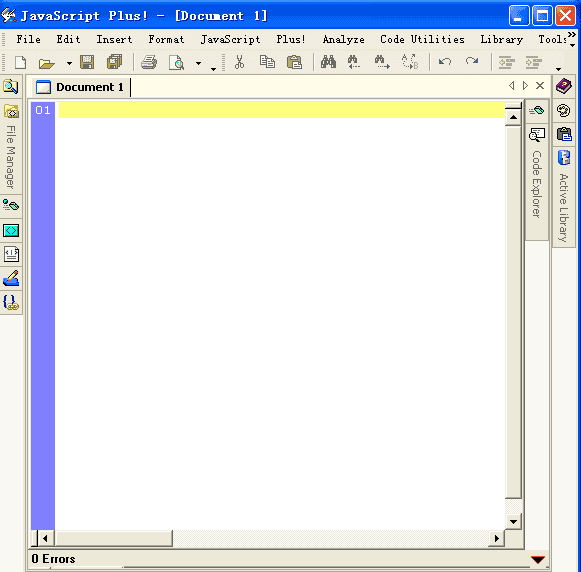Screen dimensions: 581x572
Task: Click the blue book Active Library icon
Action: point(564,158)
